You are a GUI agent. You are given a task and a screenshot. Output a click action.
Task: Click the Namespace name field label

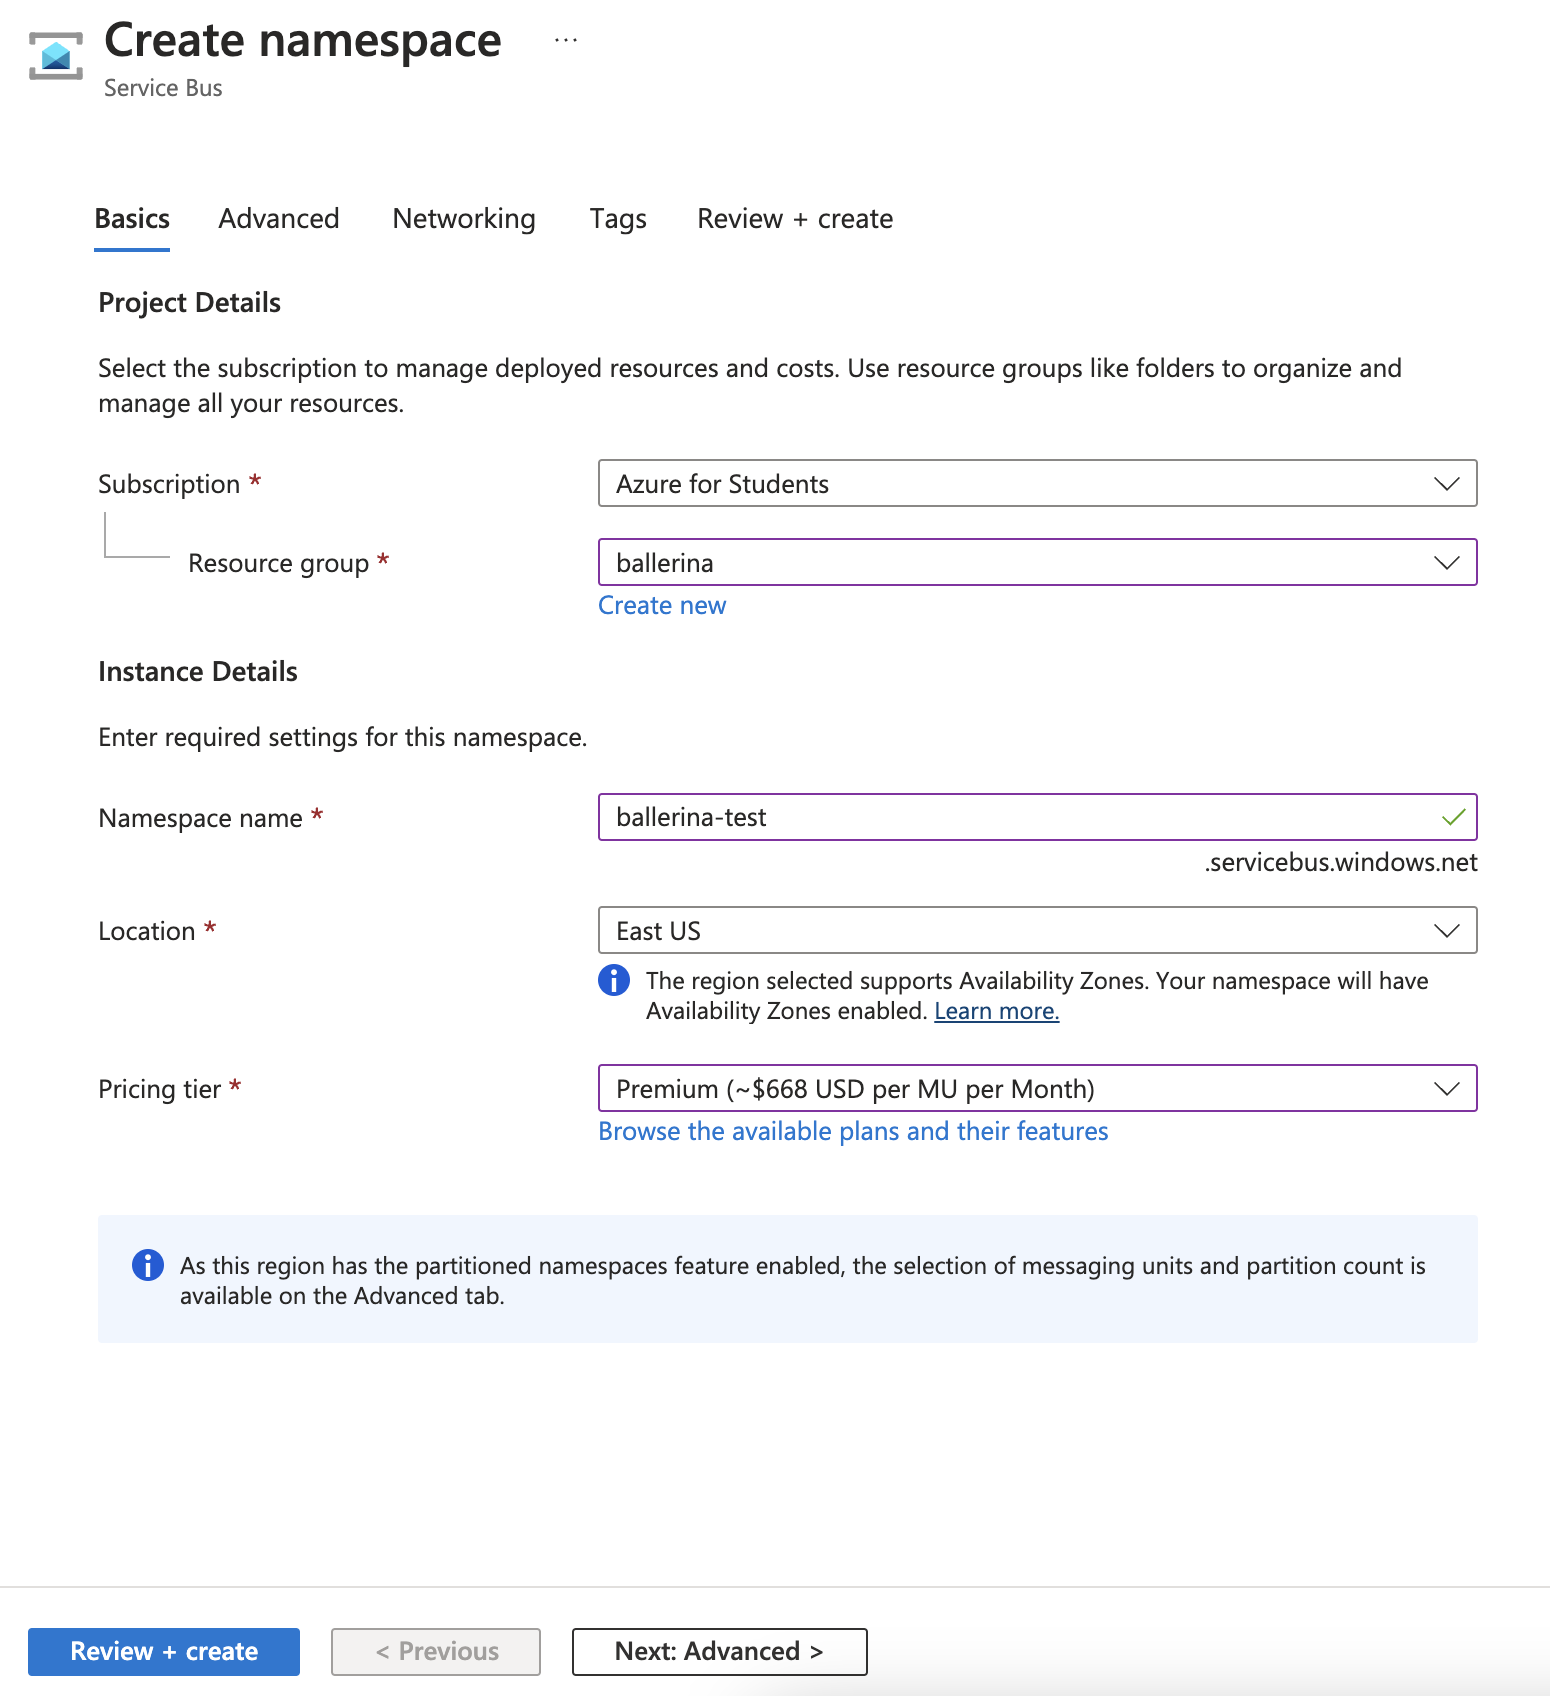point(200,818)
